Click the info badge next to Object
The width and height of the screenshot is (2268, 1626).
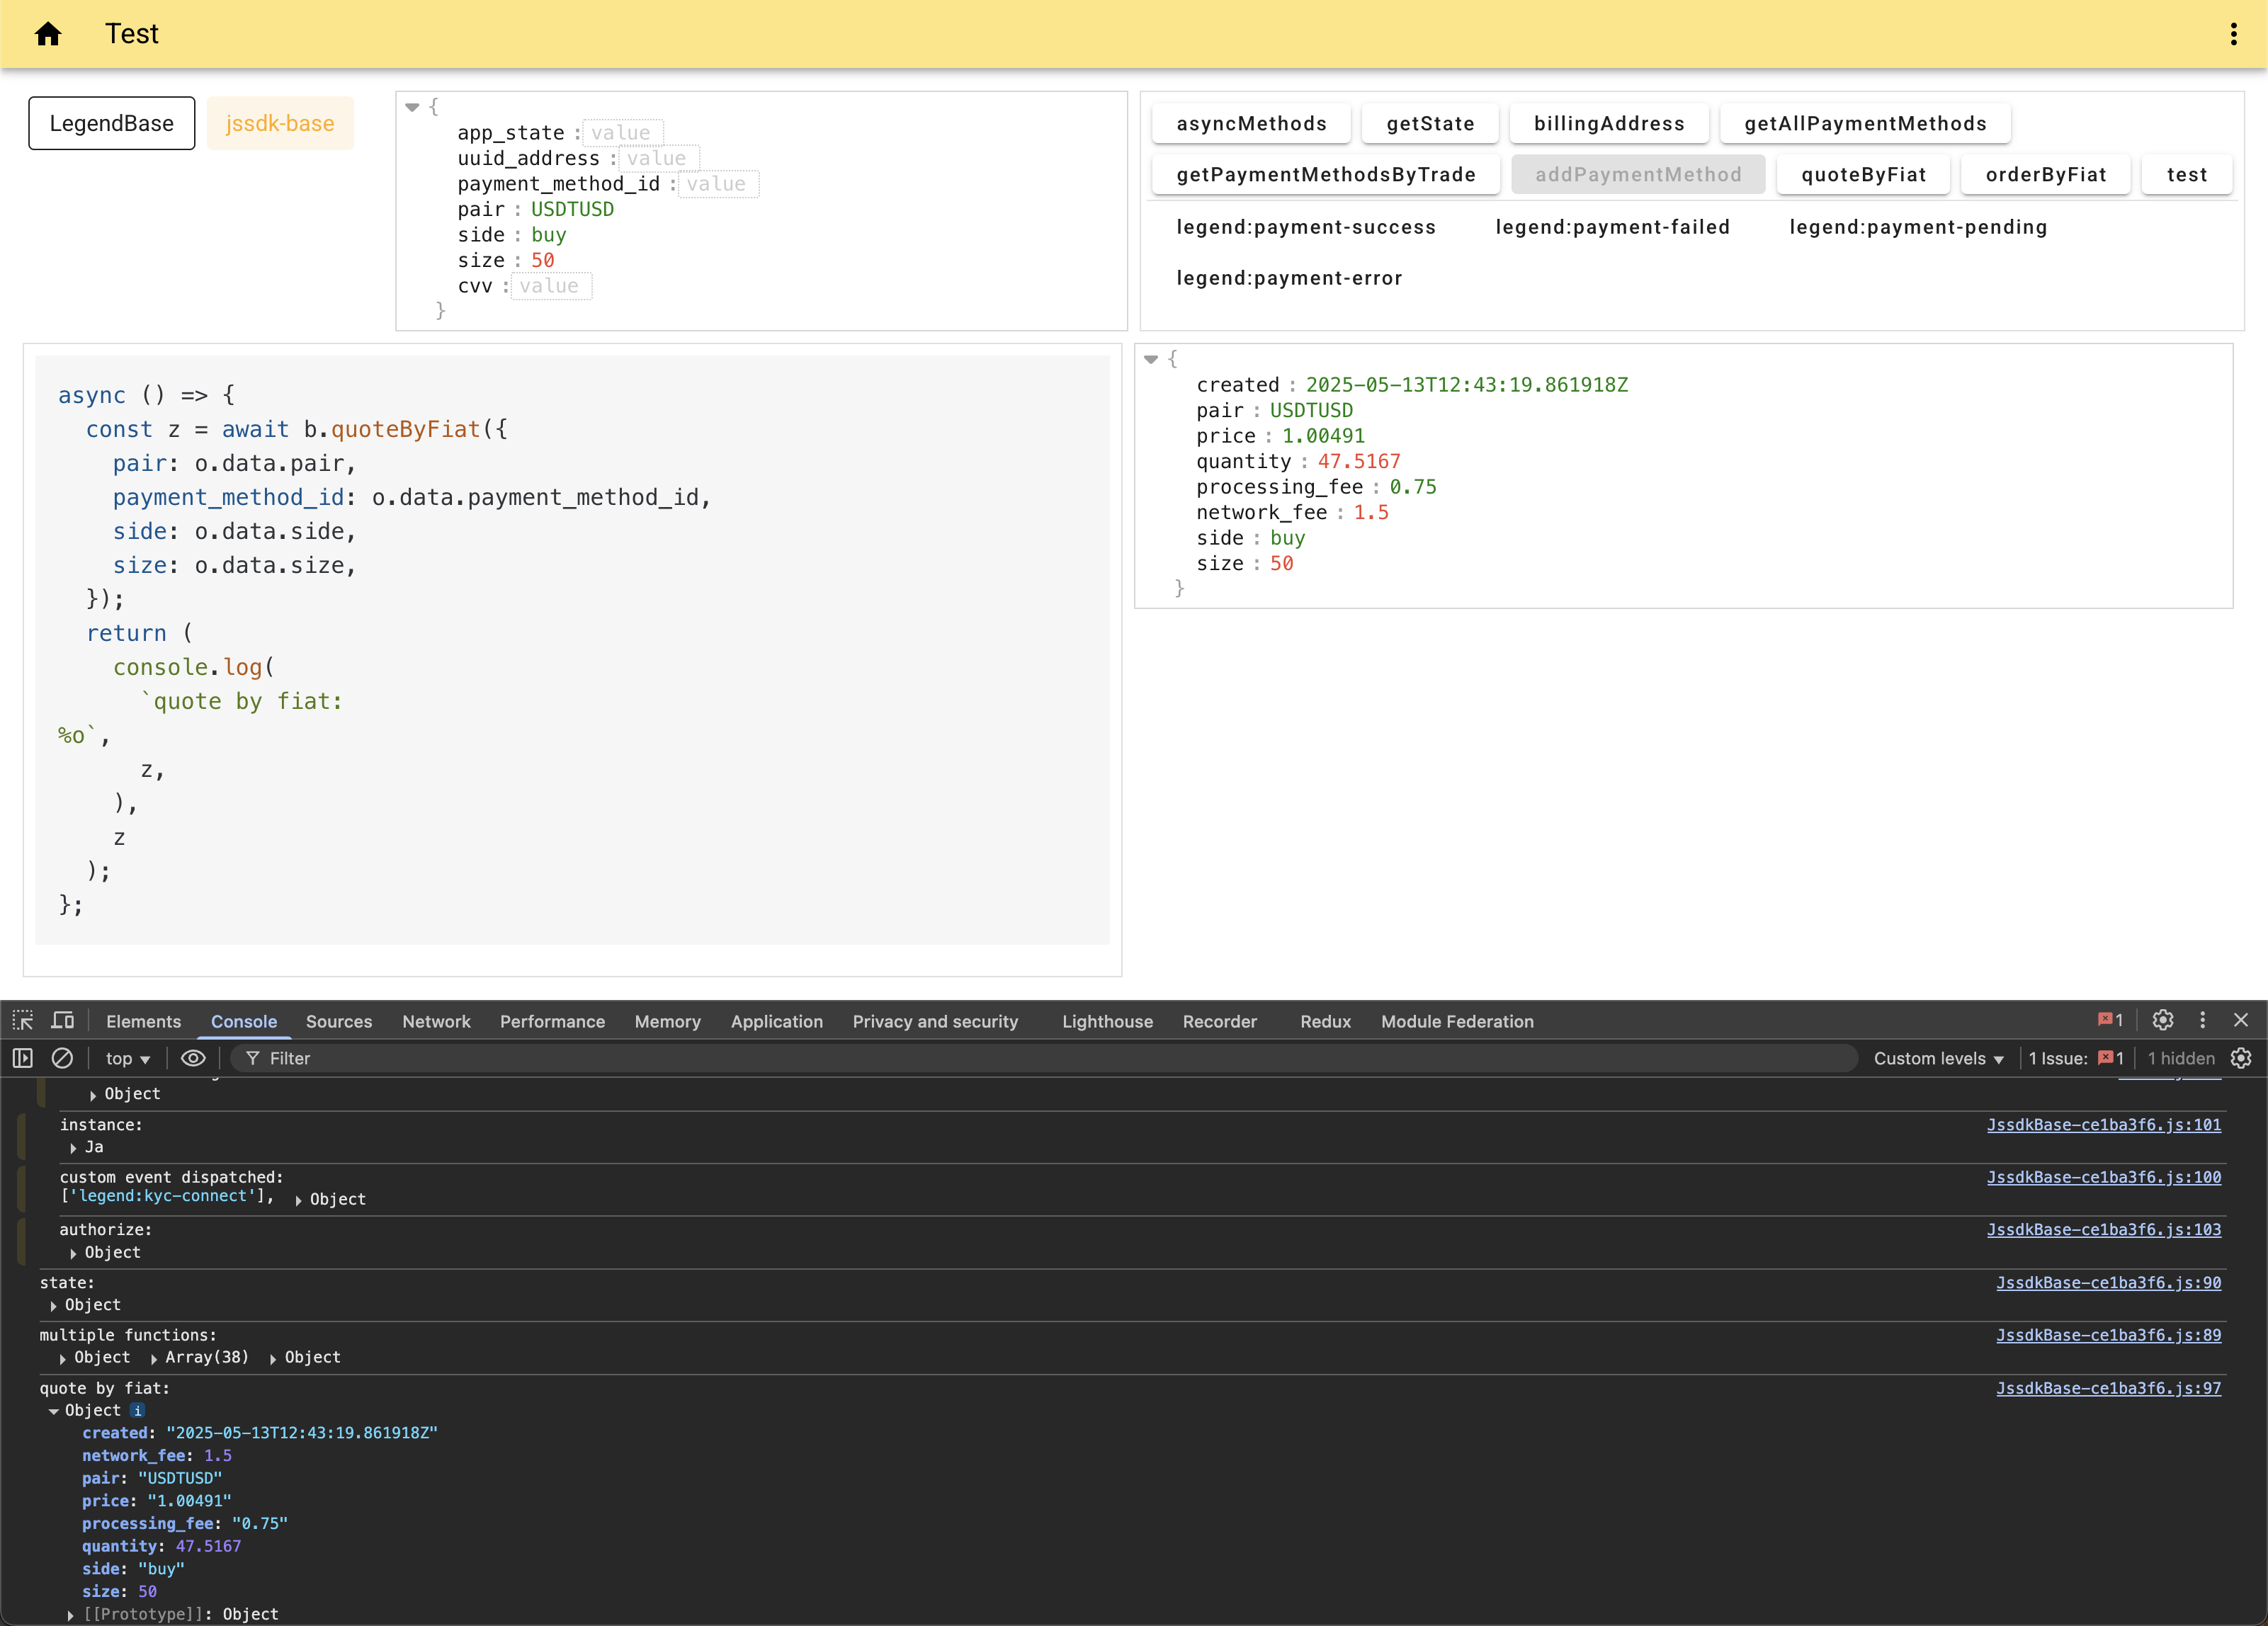(x=138, y=1410)
